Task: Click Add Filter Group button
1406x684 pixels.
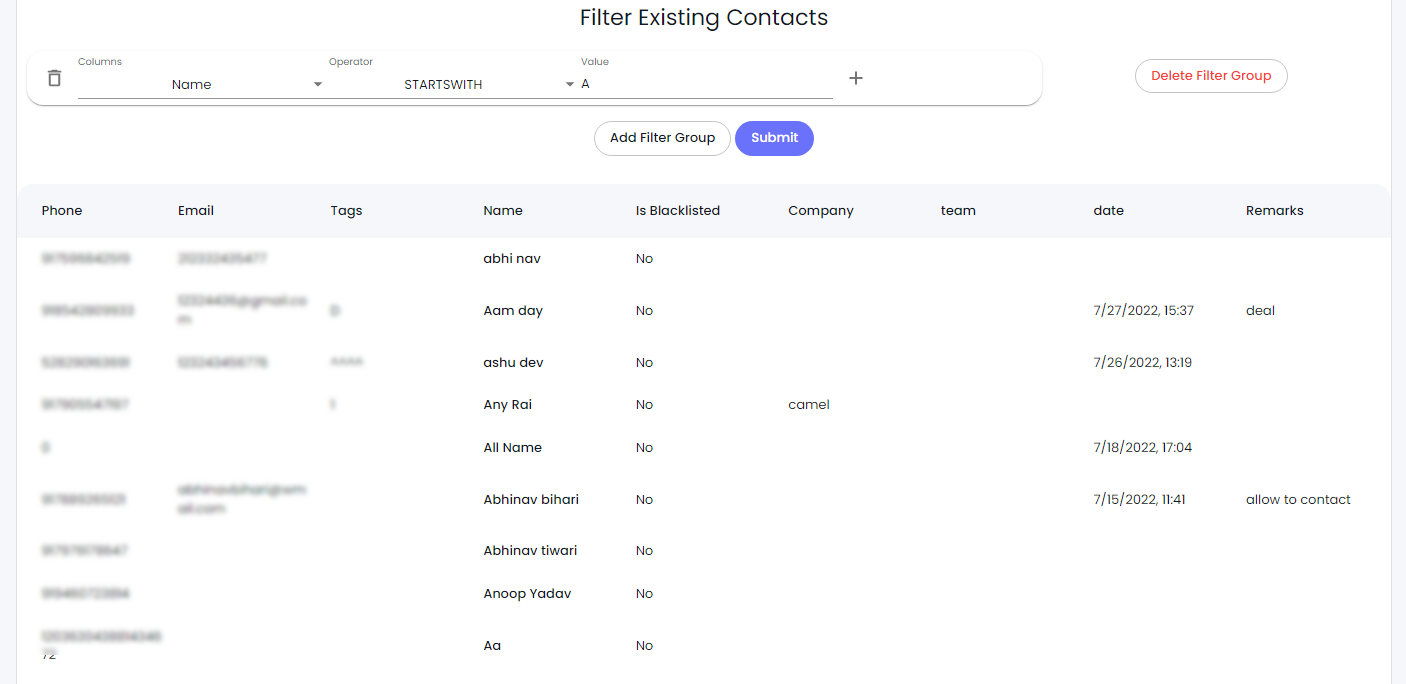Action: click(x=662, y=138)
